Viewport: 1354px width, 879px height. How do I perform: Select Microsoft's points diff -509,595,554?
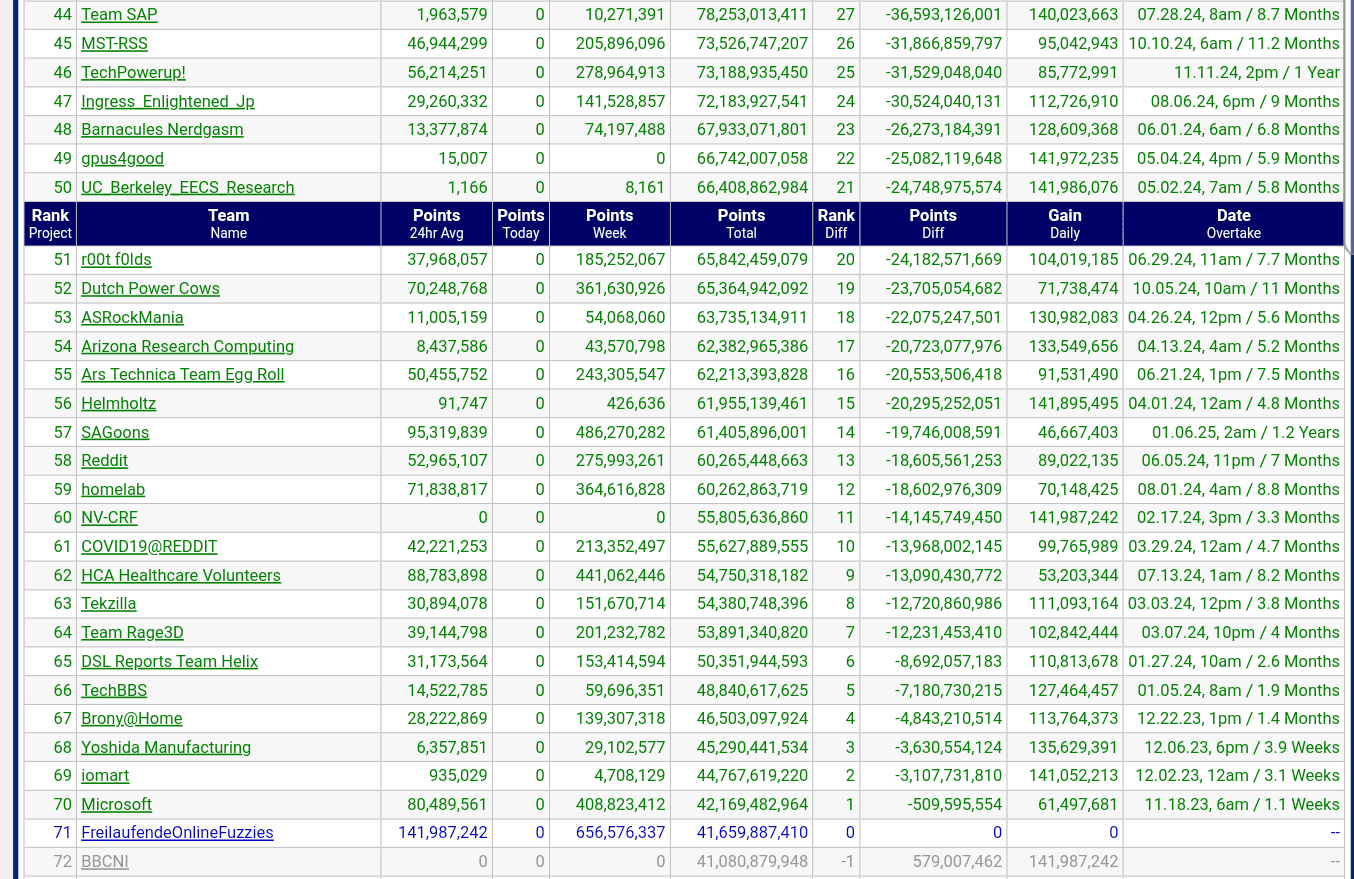coord(954,805)
